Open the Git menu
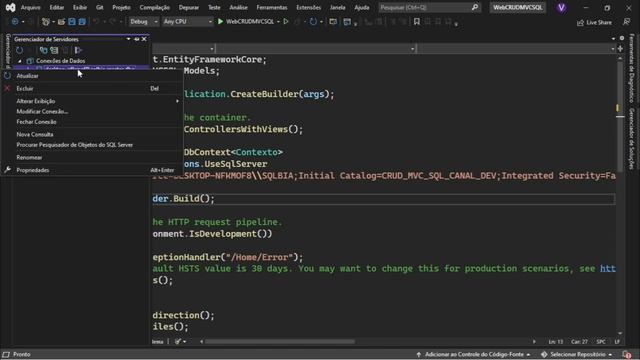The width and height of the screenshot is (640, 360). [x=100, y=7]
